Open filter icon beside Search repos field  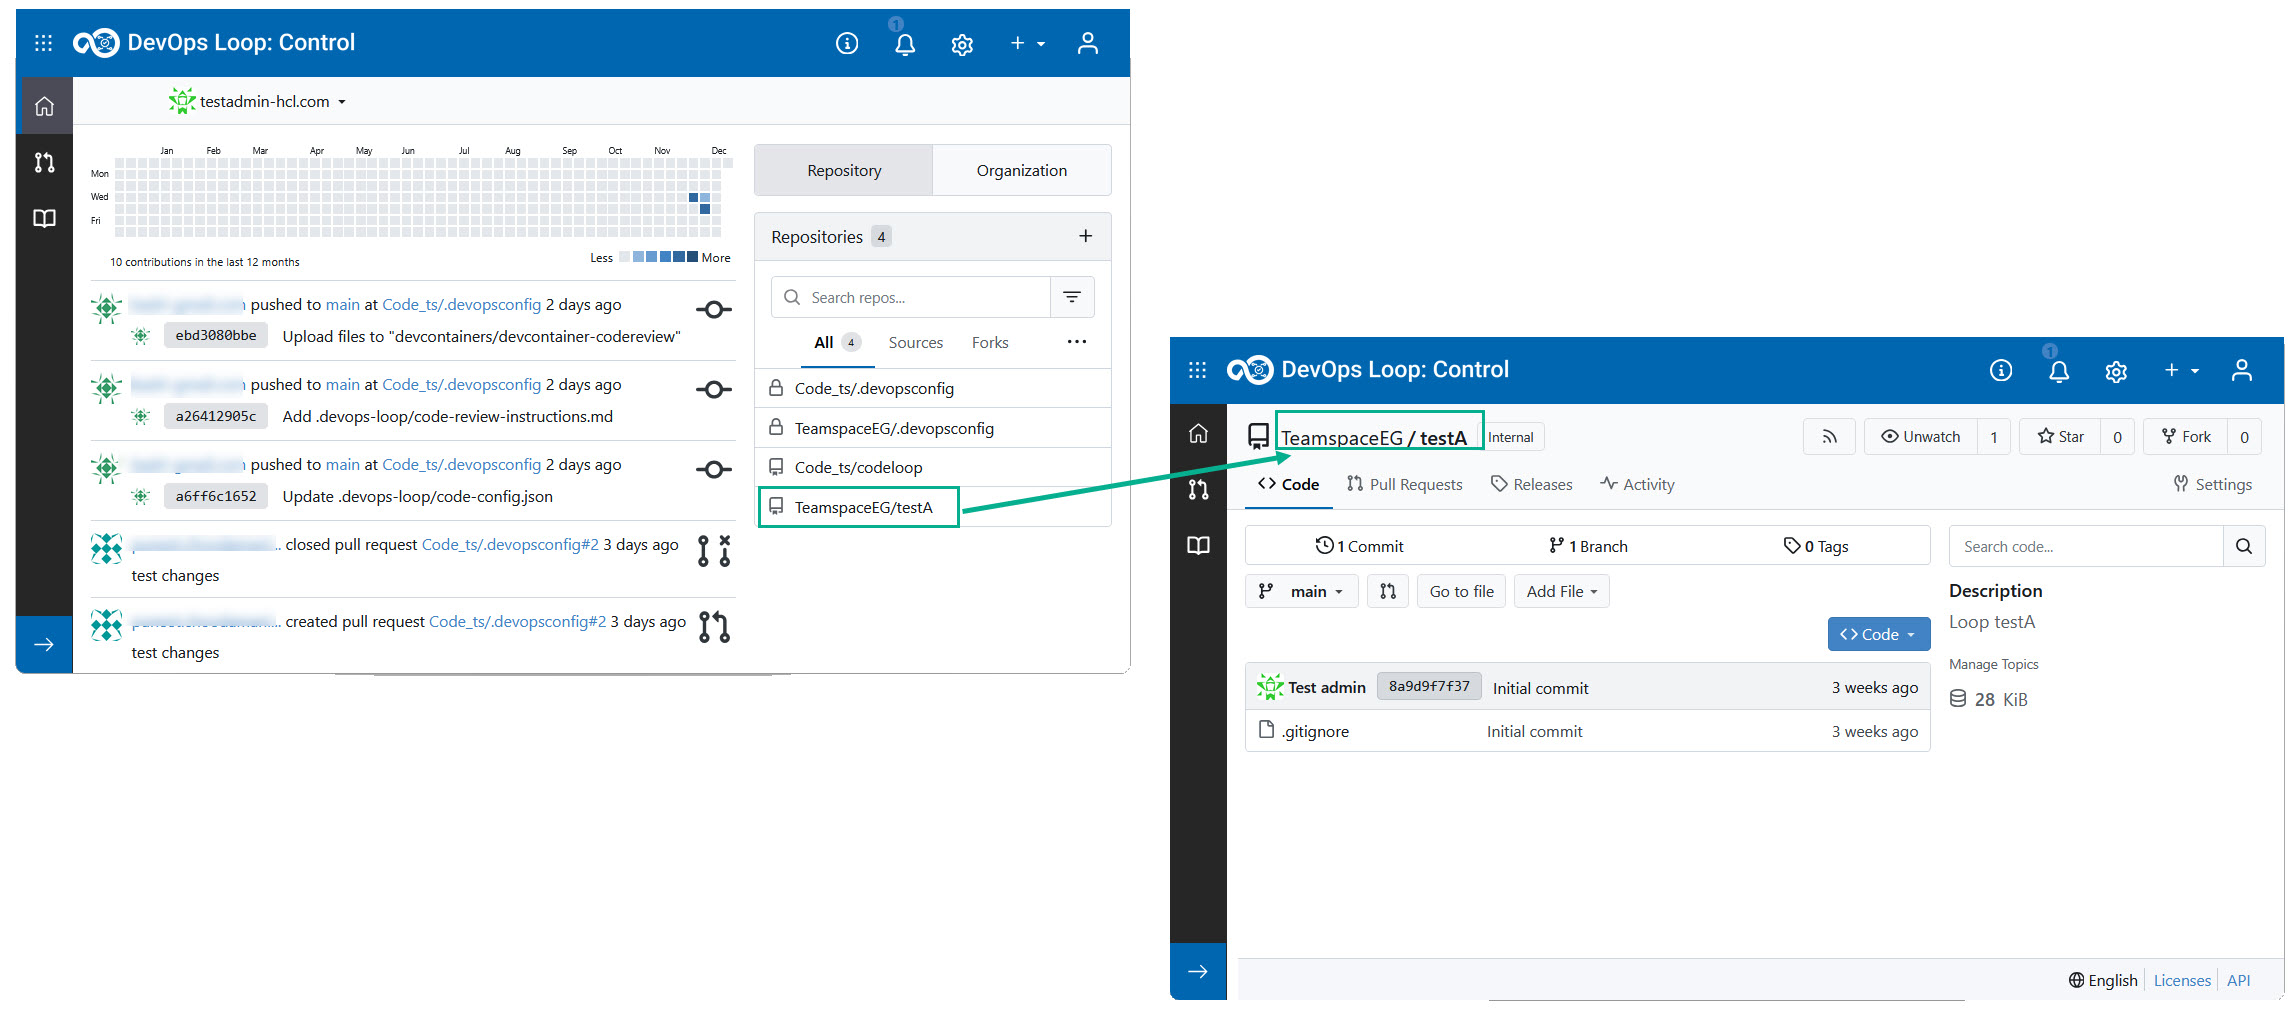pyautogui.click(x=1072, y=297)
